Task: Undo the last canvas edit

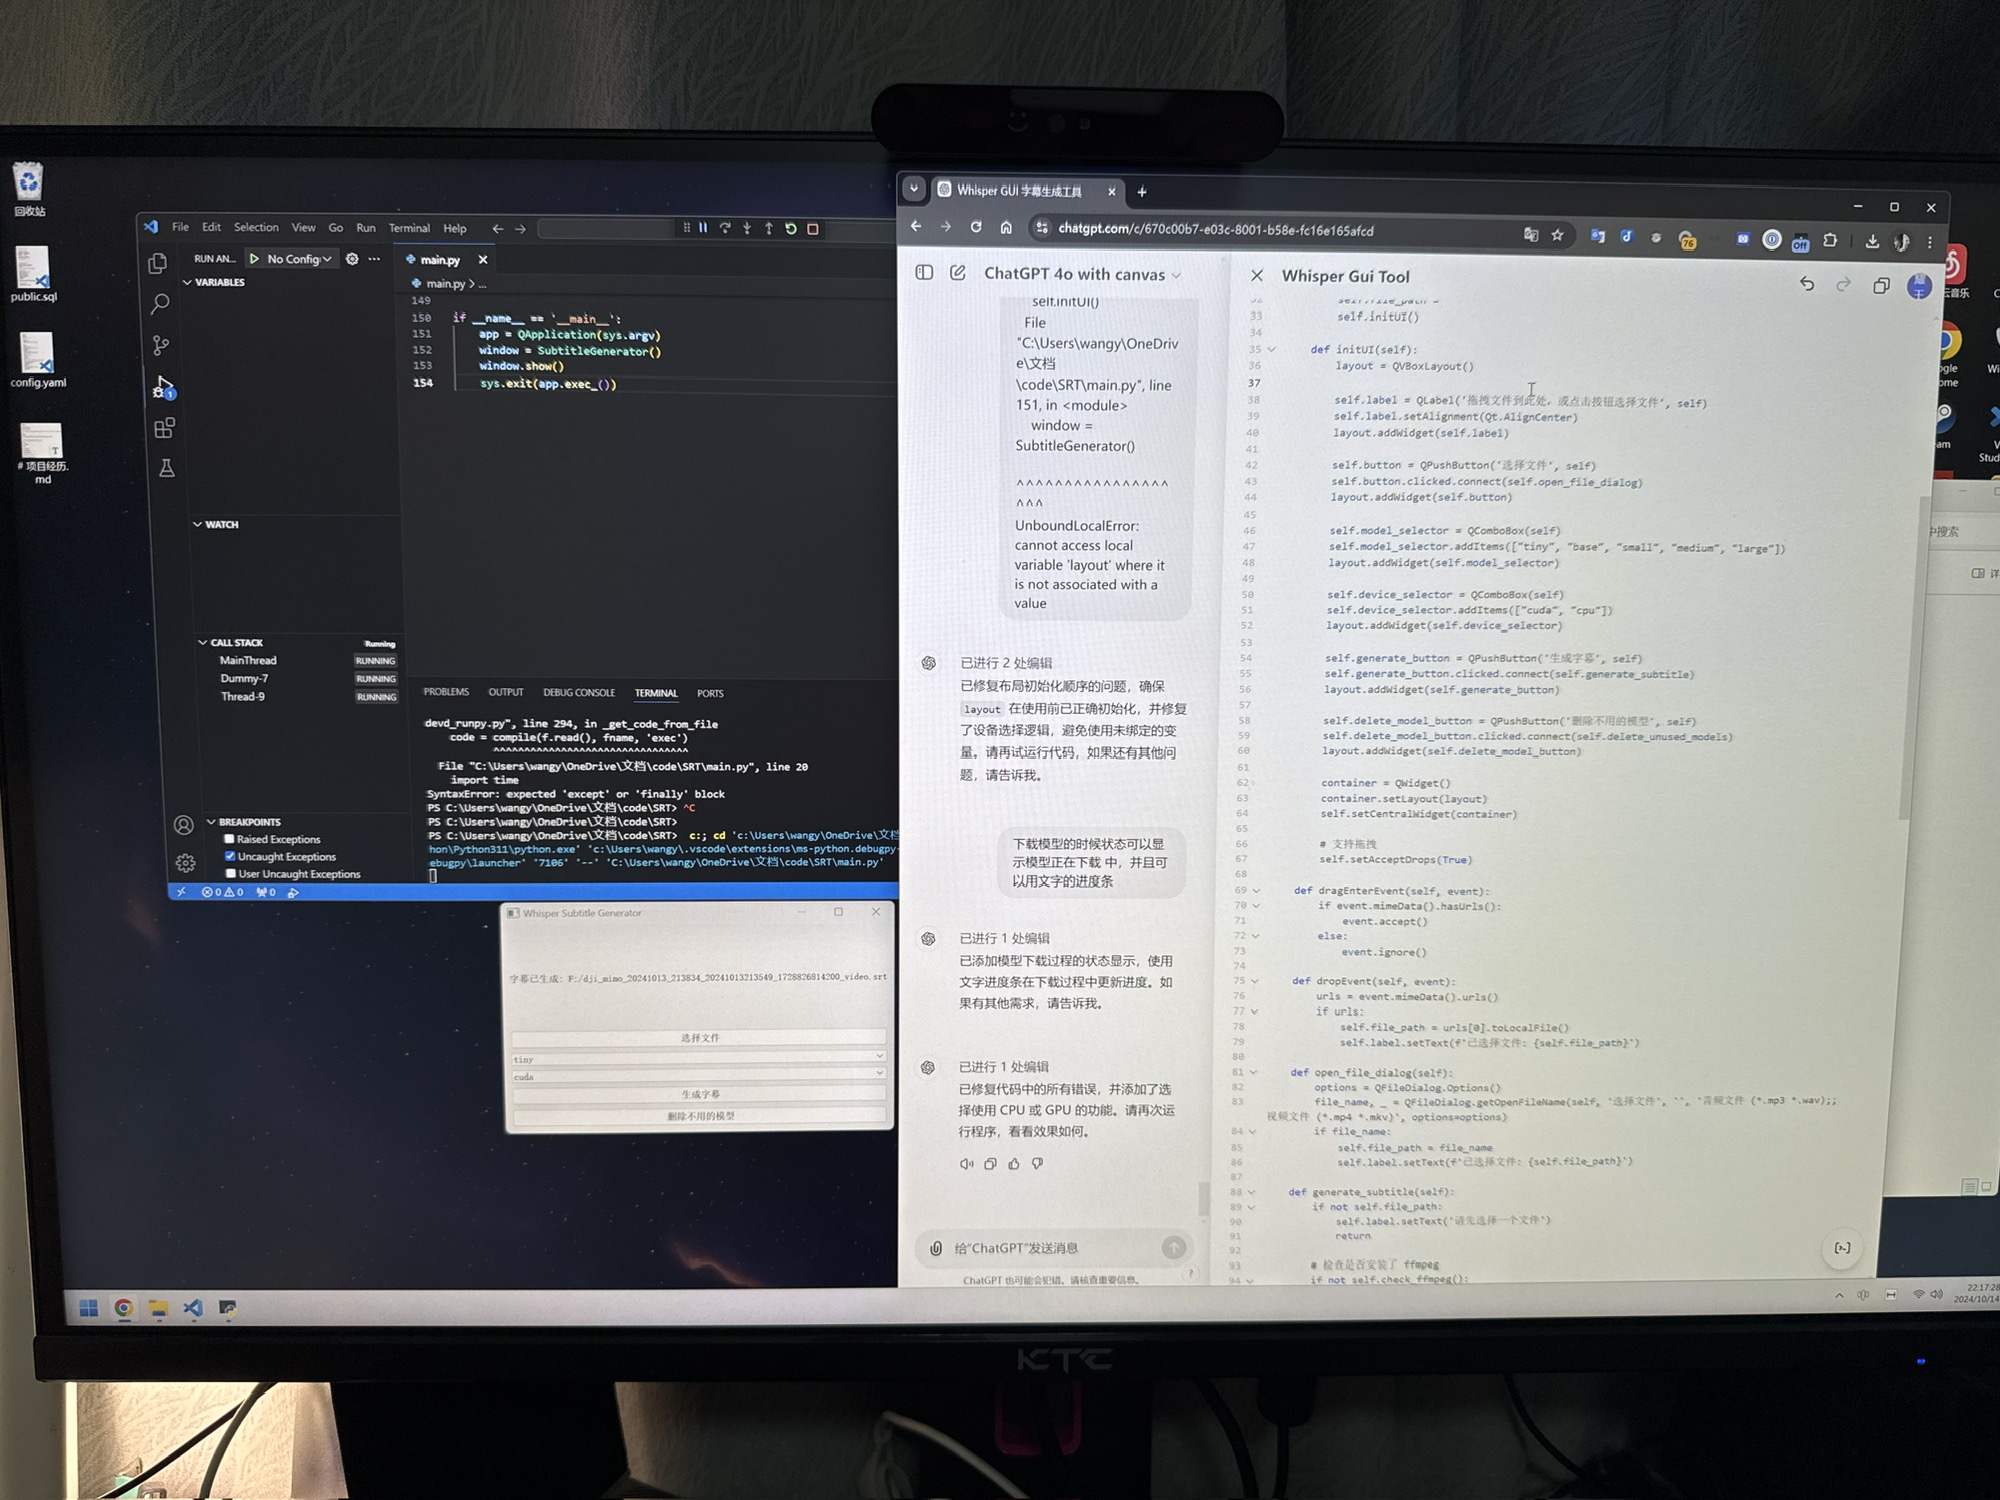Action: point(1806,284)
